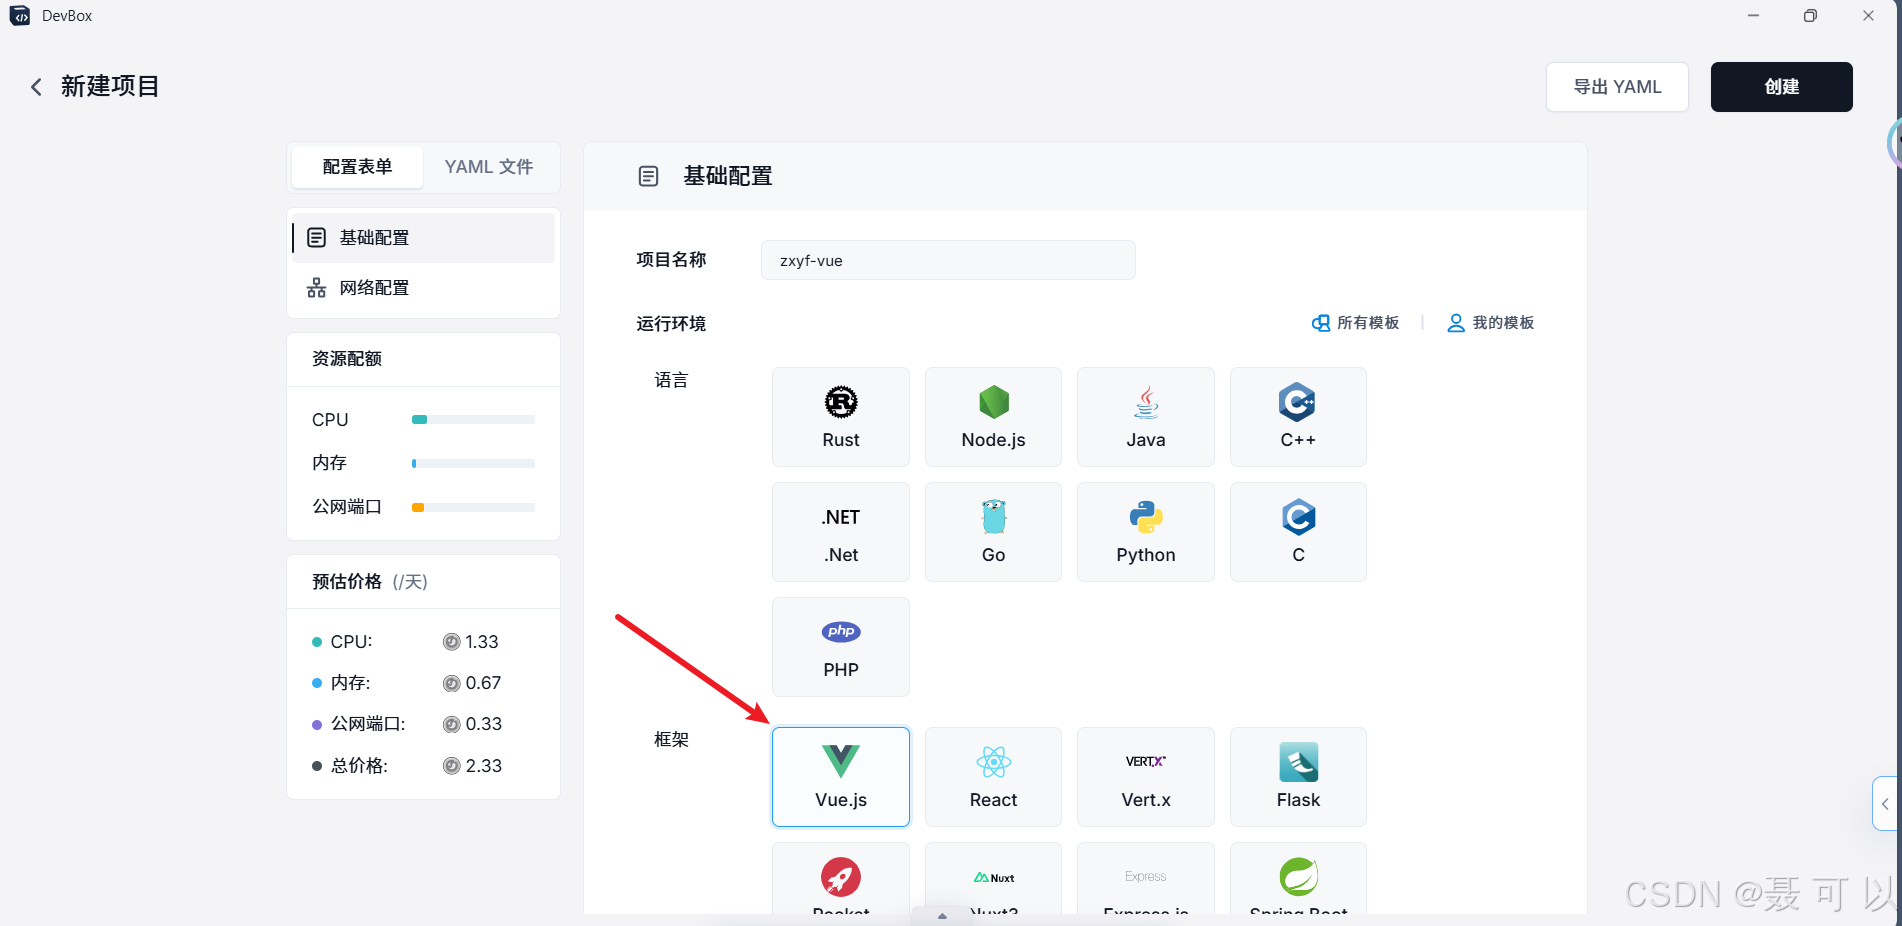The width and height of the screenshot is (1902, 926).
Task: Go to 网络配置 section in sidebar
Action: (424, 288)
